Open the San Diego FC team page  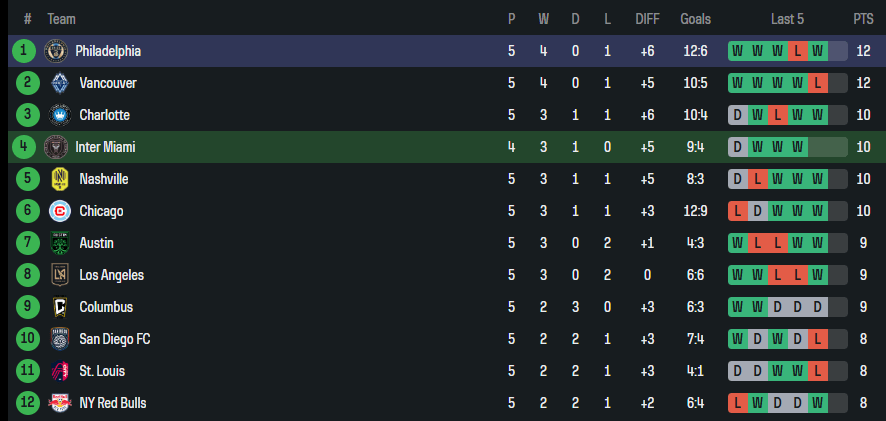coord(115,339)
